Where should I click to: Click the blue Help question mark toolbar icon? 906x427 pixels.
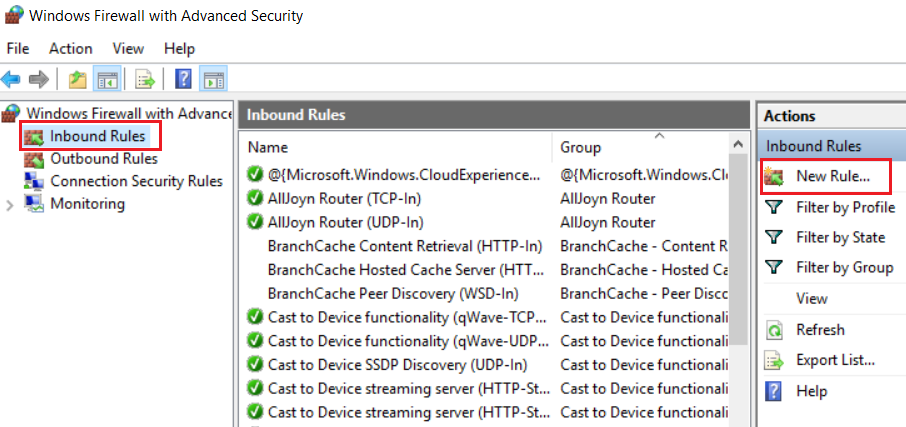pos(183,79)
